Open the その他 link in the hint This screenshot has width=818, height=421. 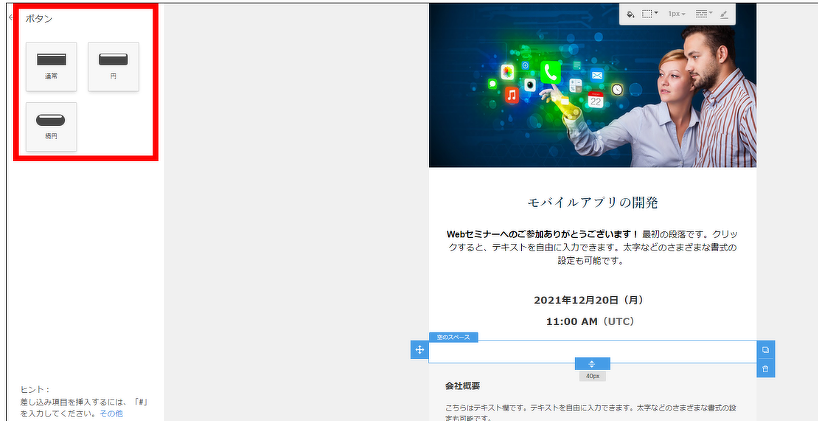coord(111,412)
